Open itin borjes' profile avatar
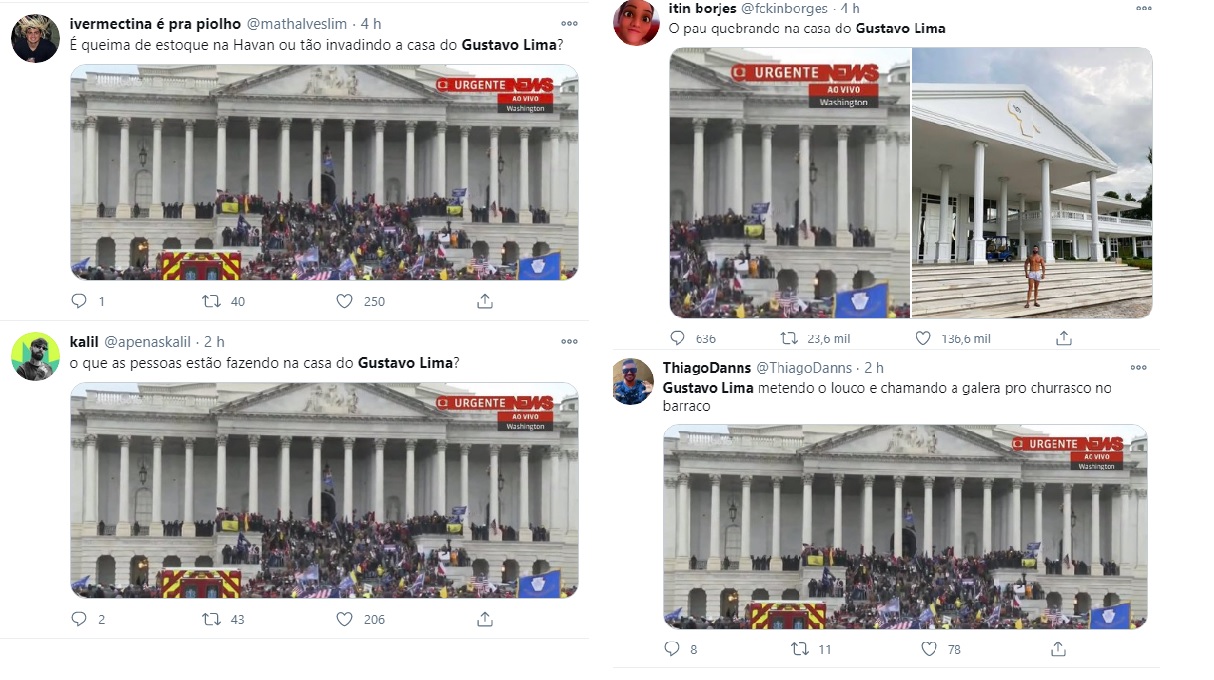 (x=635, y=22)
